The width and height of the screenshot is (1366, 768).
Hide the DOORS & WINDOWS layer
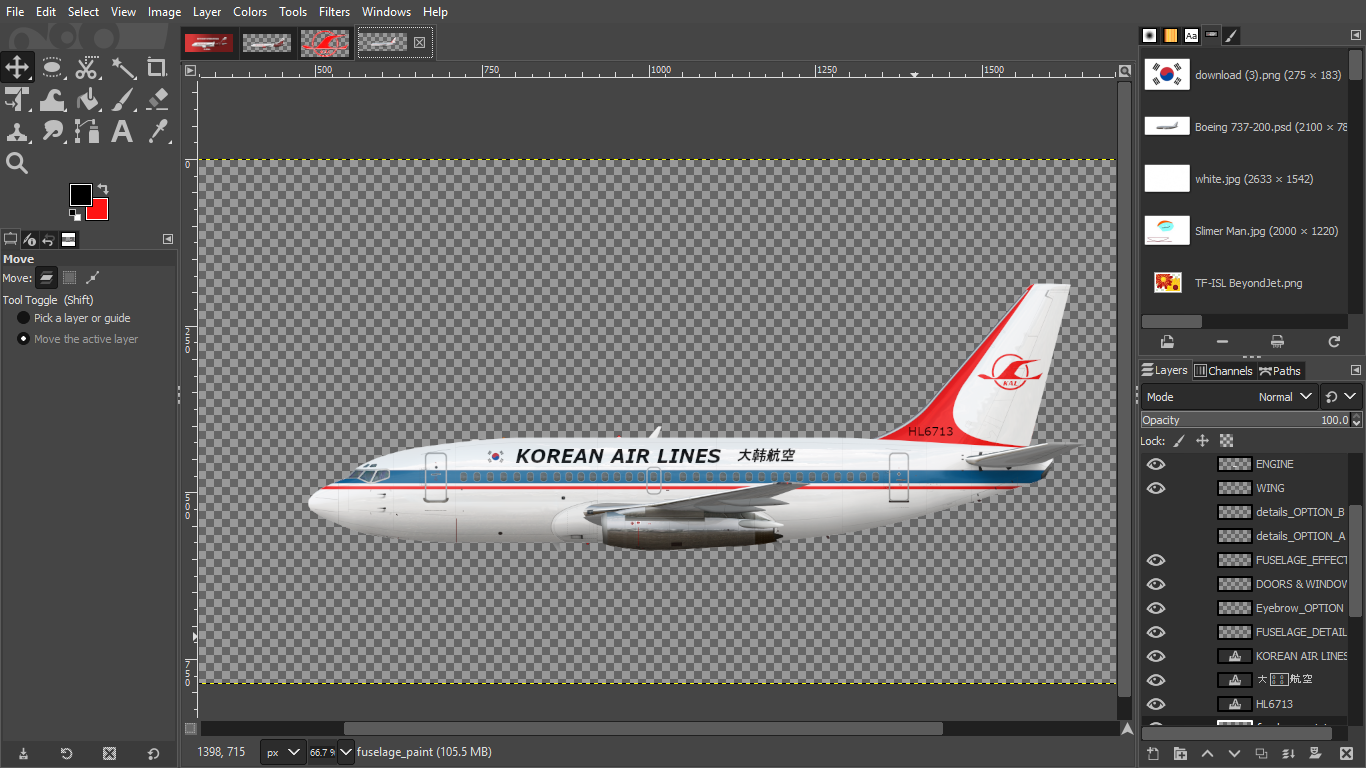(1156, 584)
